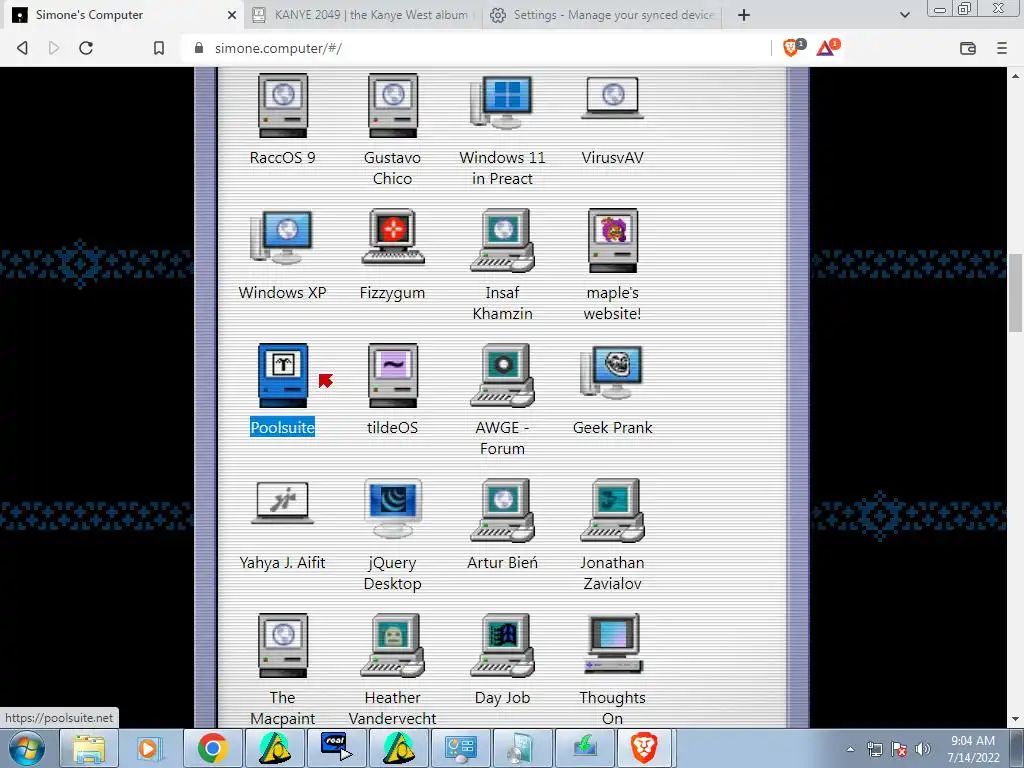Screen dimensions: 1024x768
Task: Open a new browser tab
Action: point(744,15)
